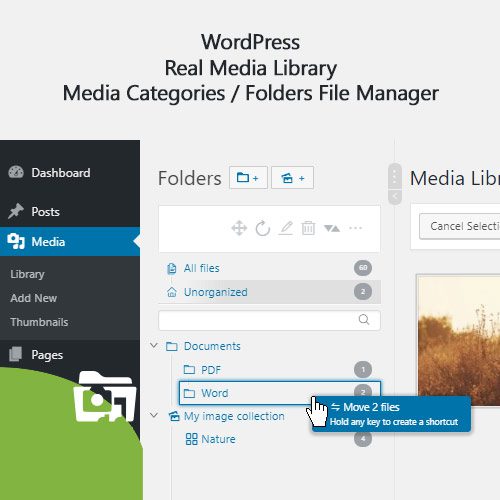Click the All files count badge 60
This screenshot has width=500, height=500.
point(363,268)
